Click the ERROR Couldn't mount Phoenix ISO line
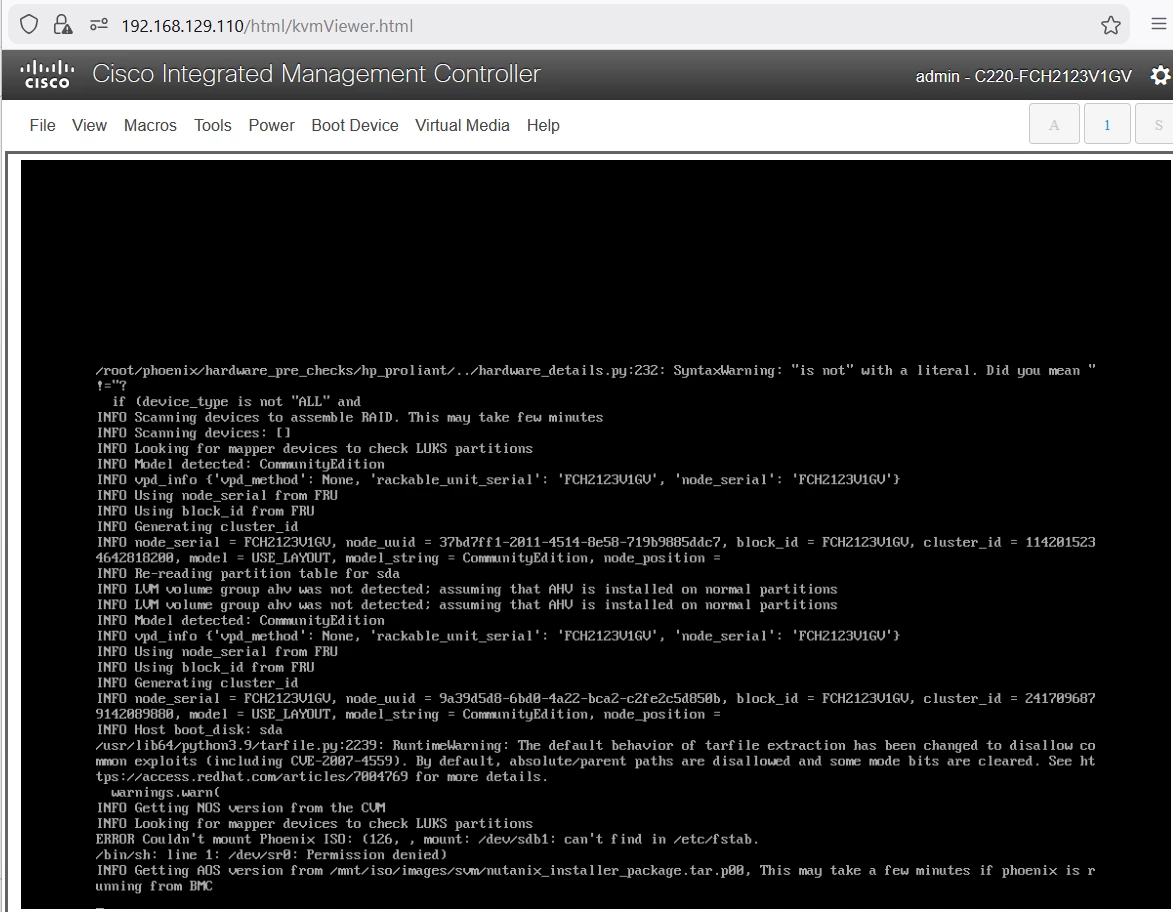The image size is (1173, 912). coord(427,839)
